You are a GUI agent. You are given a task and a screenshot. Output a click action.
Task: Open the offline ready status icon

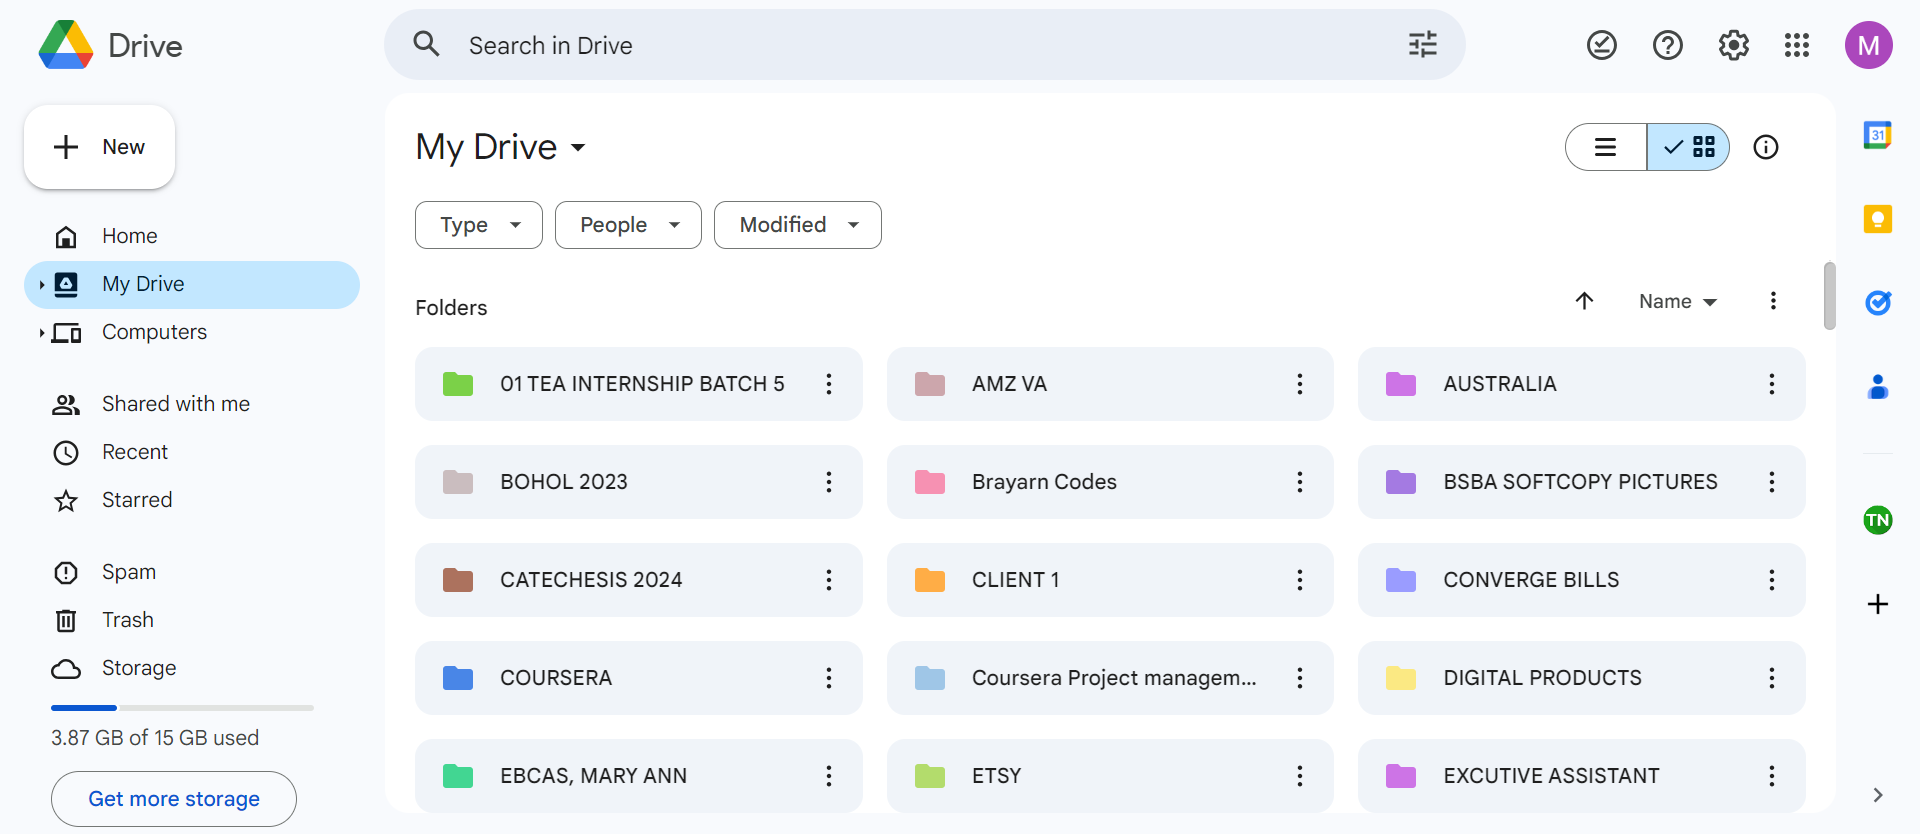(1601, 45)
